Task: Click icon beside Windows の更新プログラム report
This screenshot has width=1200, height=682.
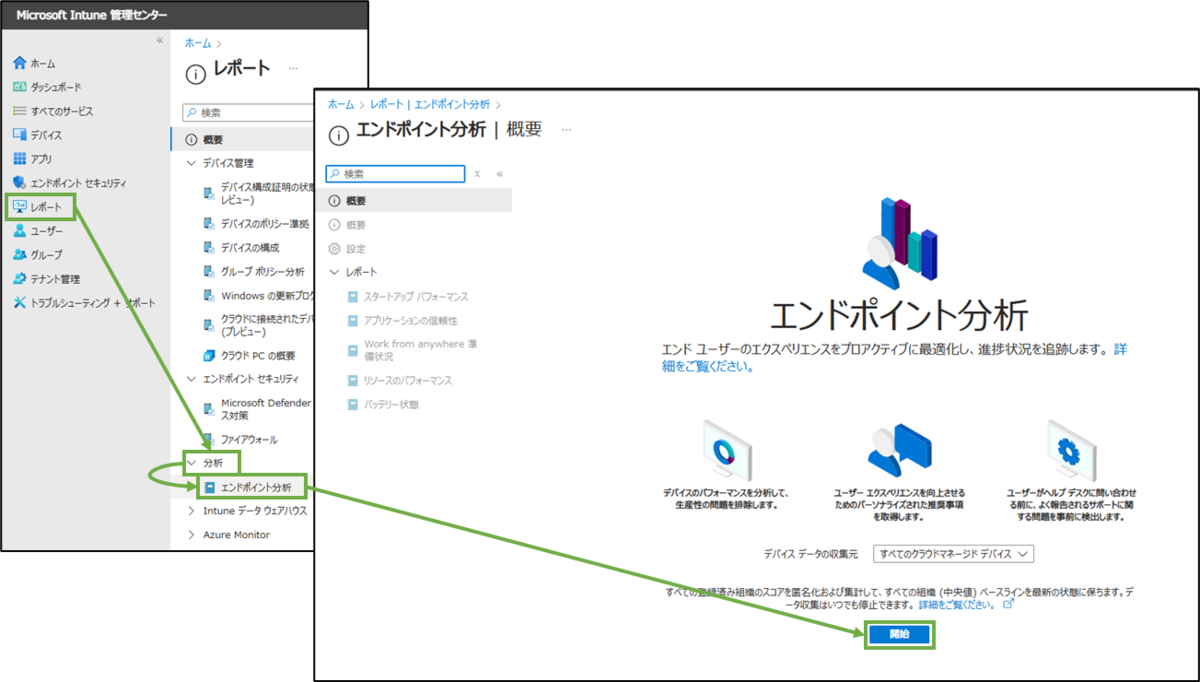Action: coord(210,295)
